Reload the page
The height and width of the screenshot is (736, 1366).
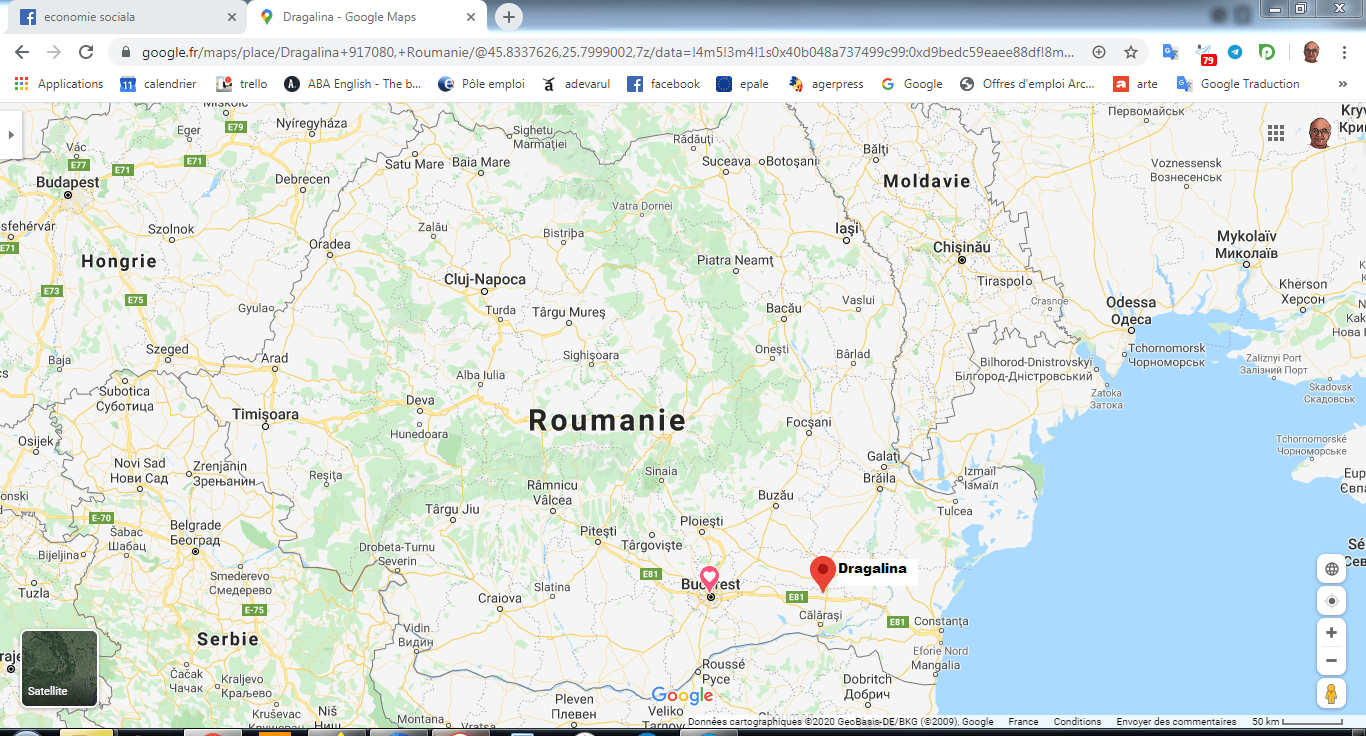[86, 52]
